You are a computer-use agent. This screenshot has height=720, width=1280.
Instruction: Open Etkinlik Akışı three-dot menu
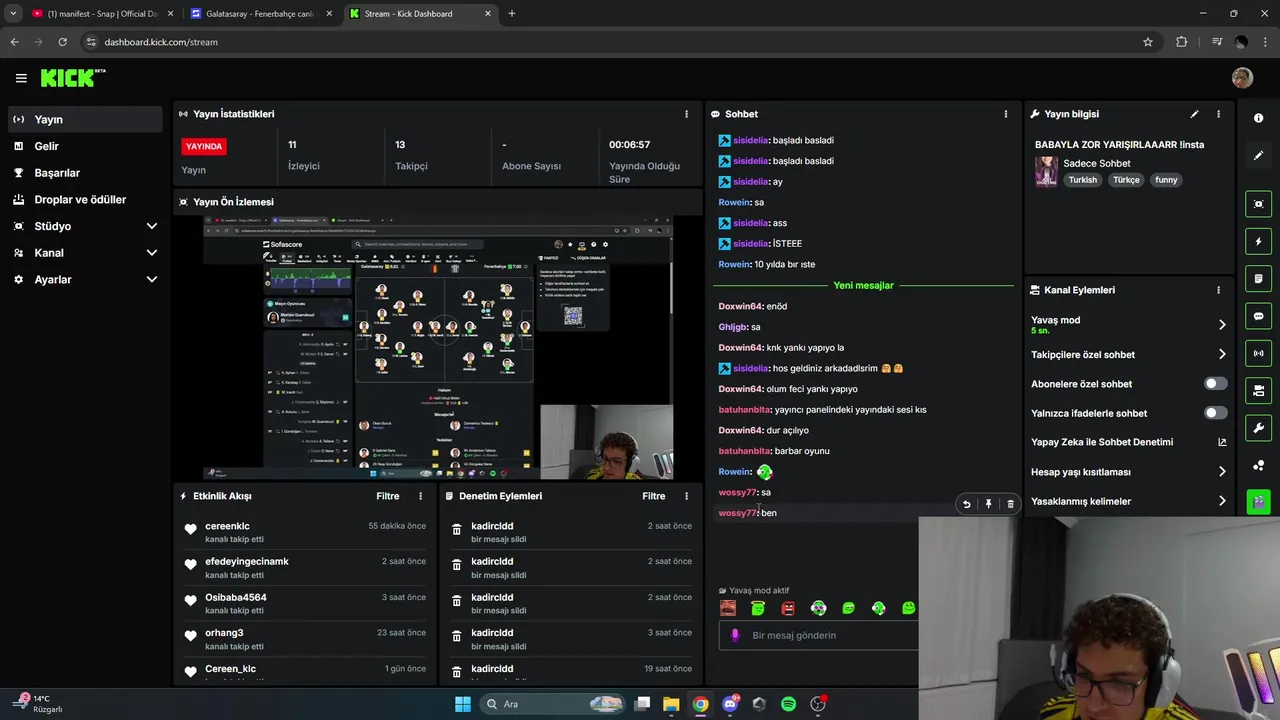(420, 496)
